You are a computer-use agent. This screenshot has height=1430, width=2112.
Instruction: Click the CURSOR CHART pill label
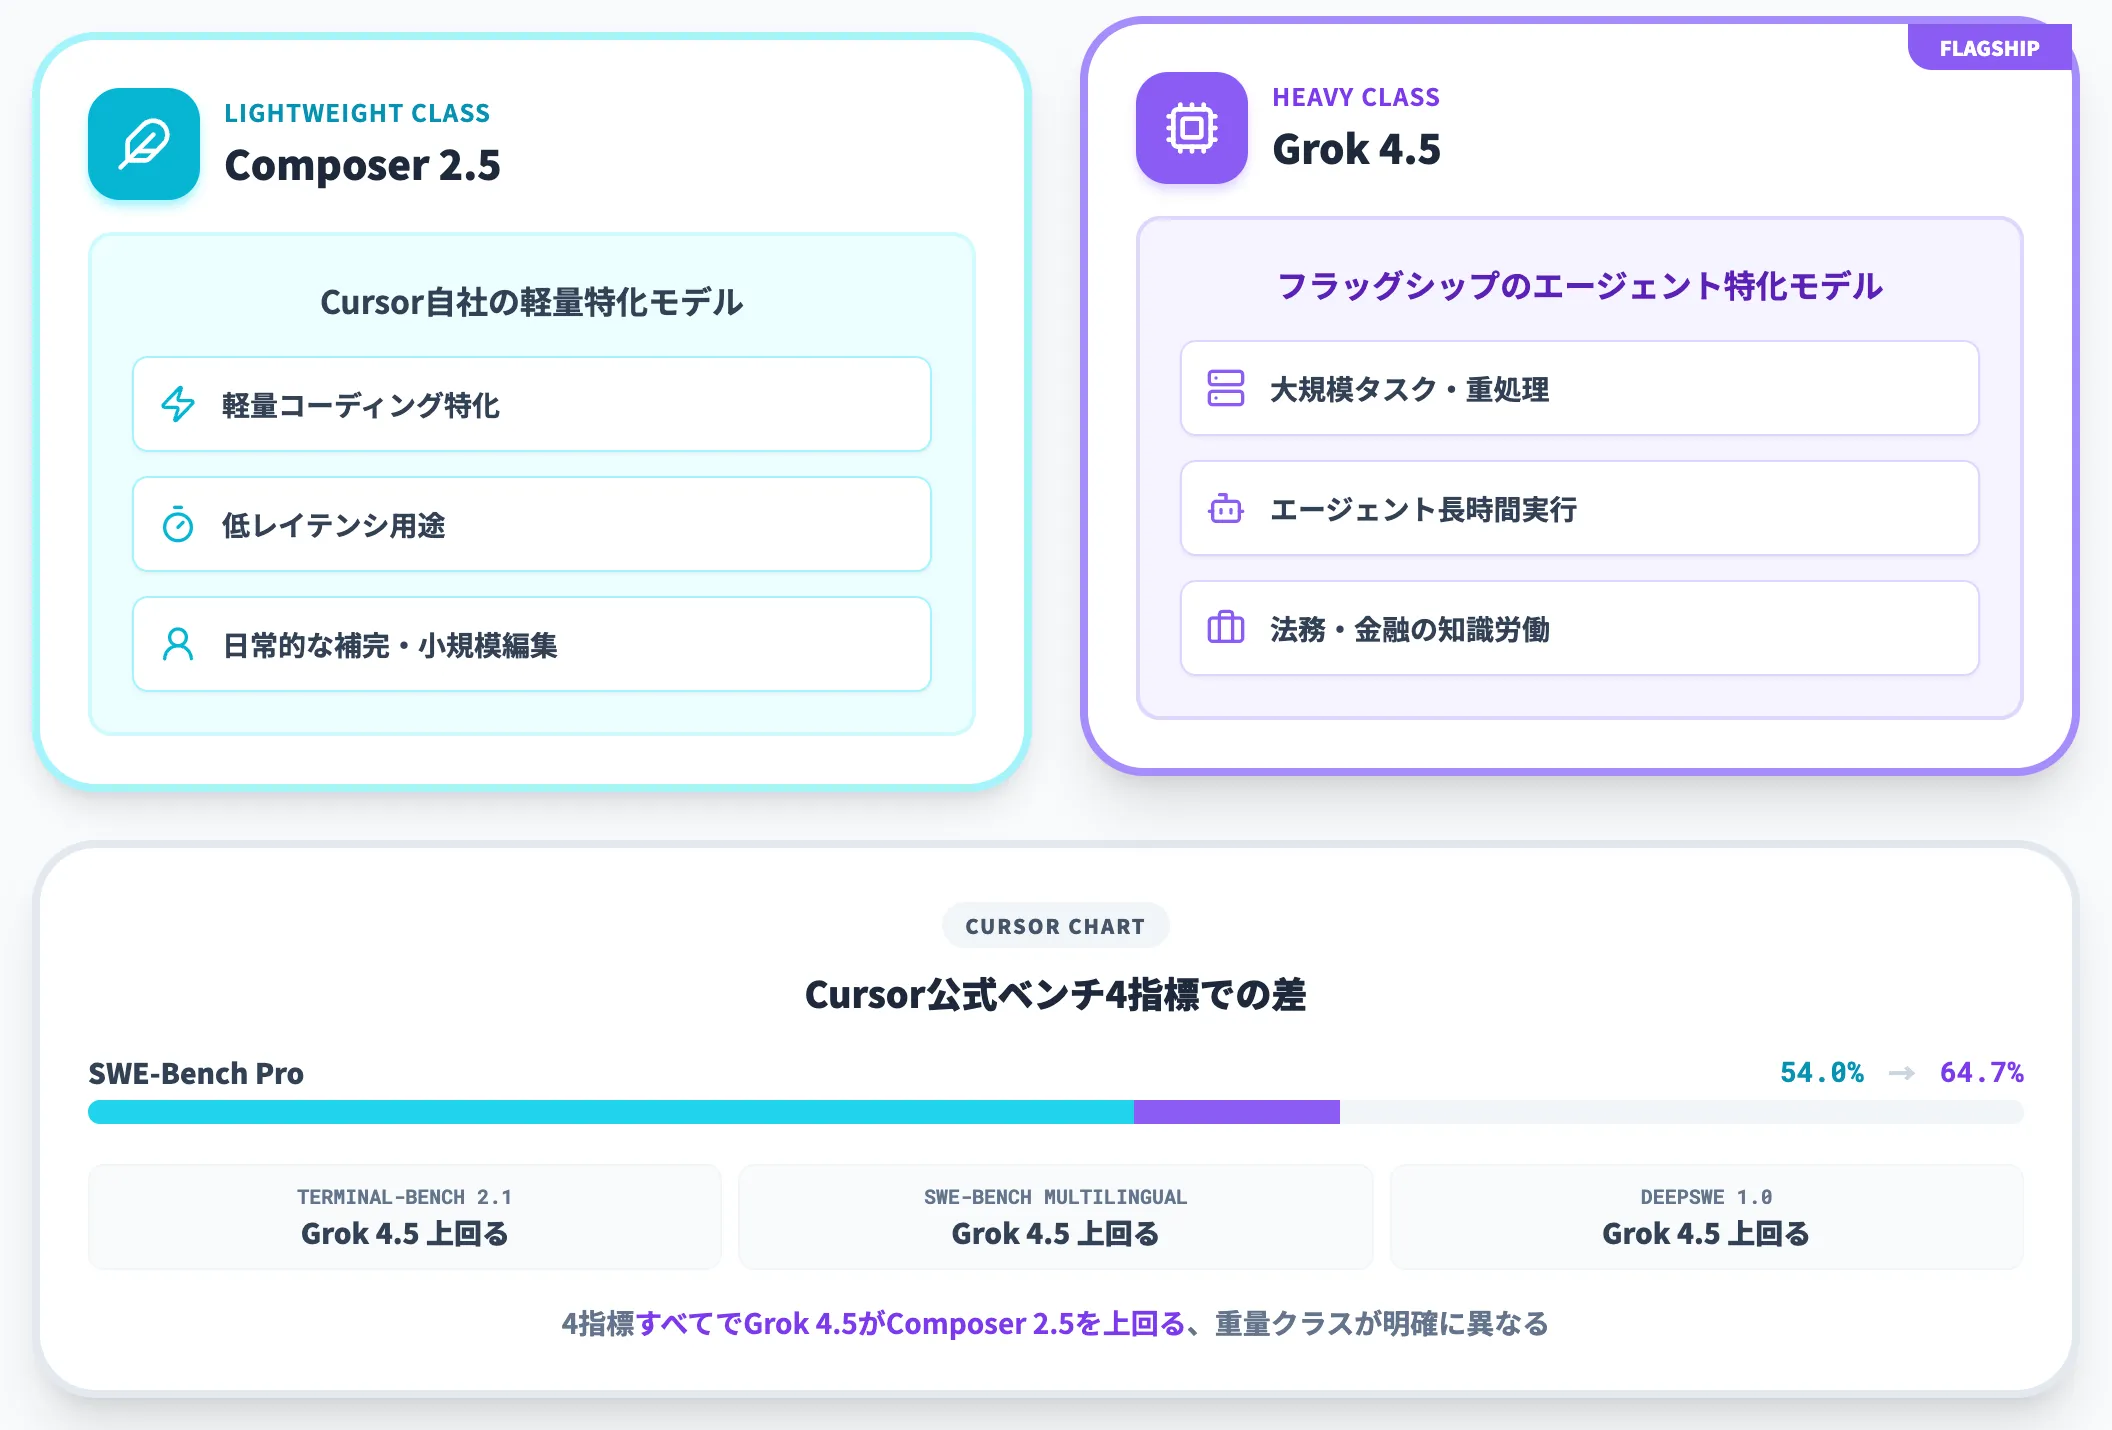[1055, 926]
